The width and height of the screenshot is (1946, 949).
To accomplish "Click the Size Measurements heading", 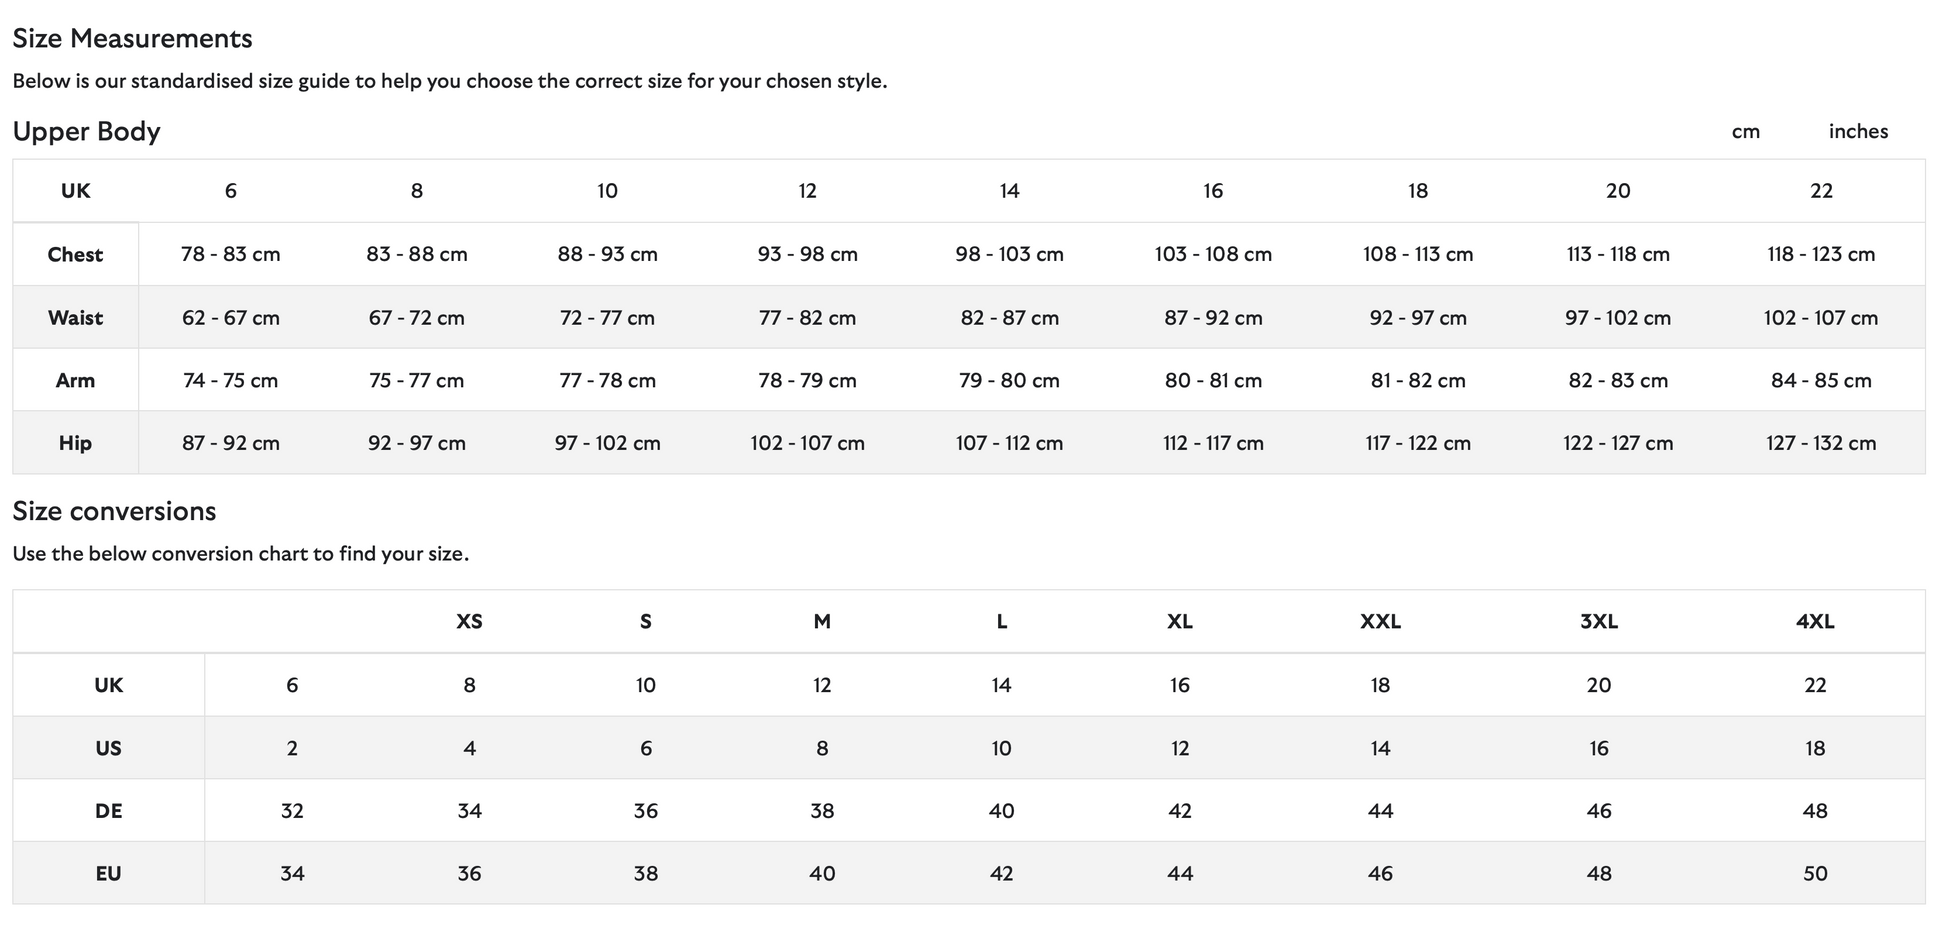I will coord(132,38).
